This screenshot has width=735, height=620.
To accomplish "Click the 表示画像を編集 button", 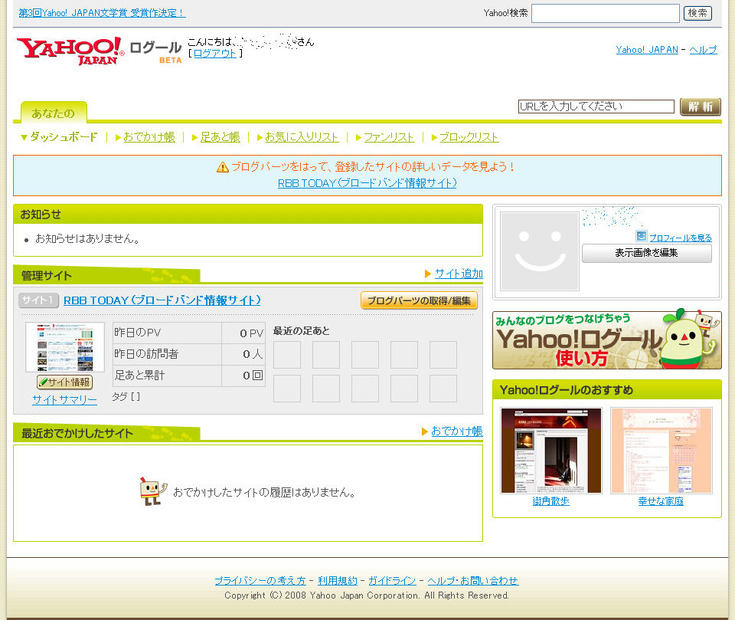I will [x=646, y=253].
